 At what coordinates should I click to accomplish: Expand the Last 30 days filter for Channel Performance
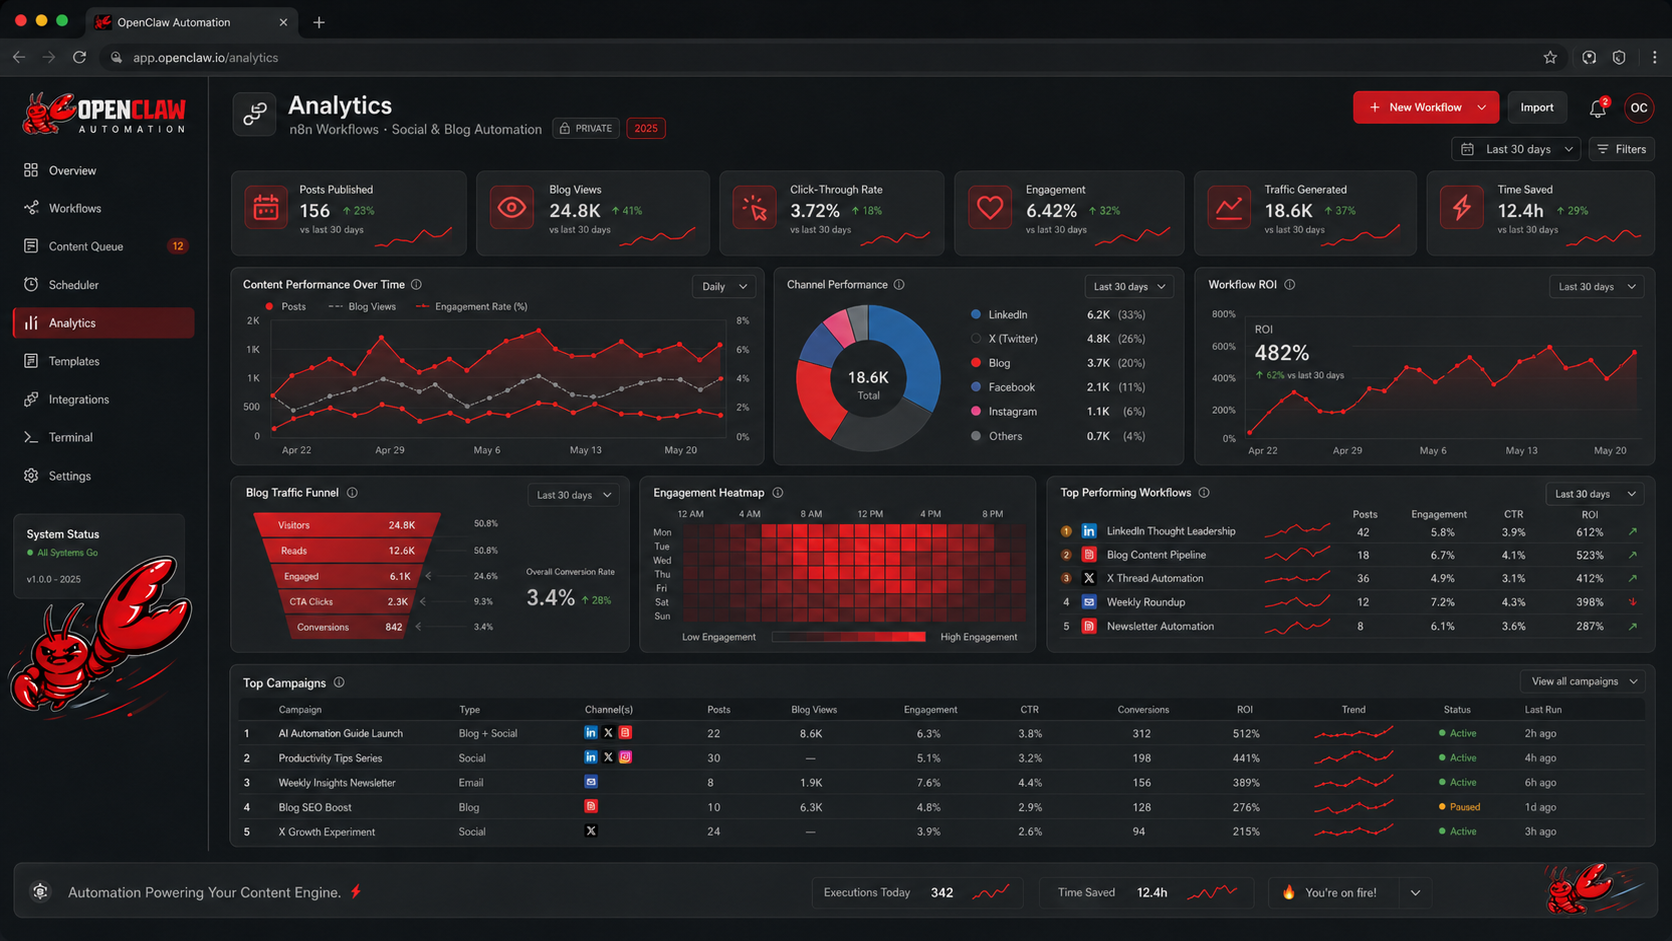pyautogui.click(x=1128, y=286)
